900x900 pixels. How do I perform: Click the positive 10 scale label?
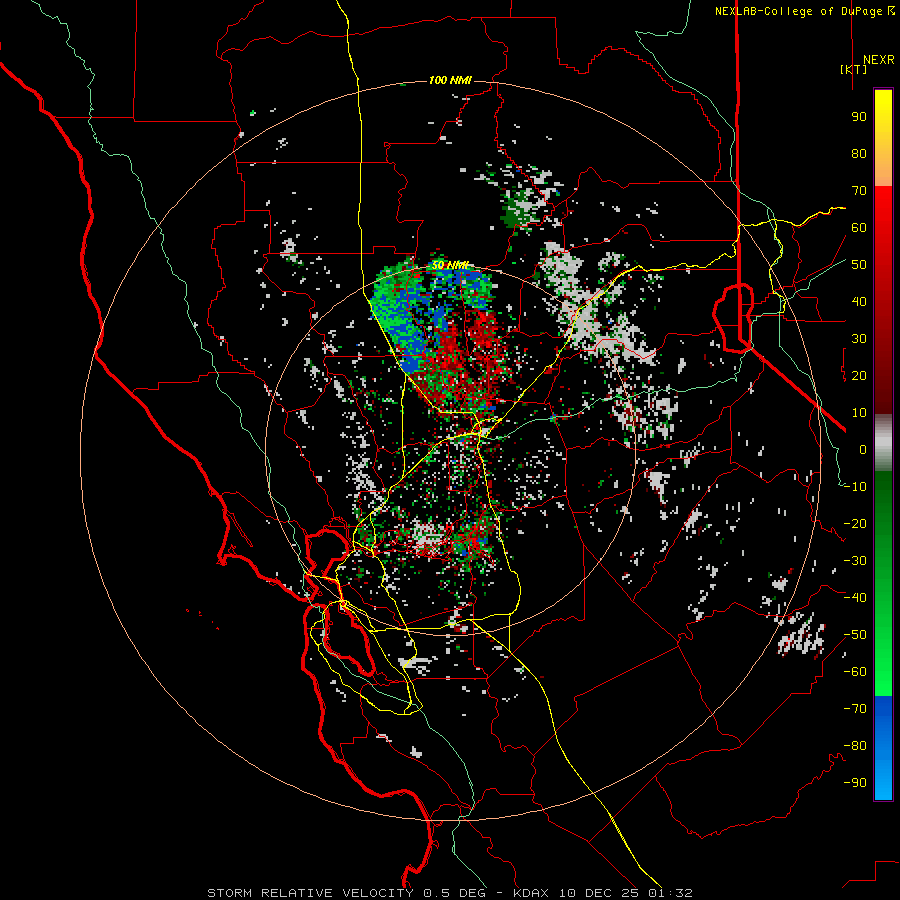pos(859,413)
